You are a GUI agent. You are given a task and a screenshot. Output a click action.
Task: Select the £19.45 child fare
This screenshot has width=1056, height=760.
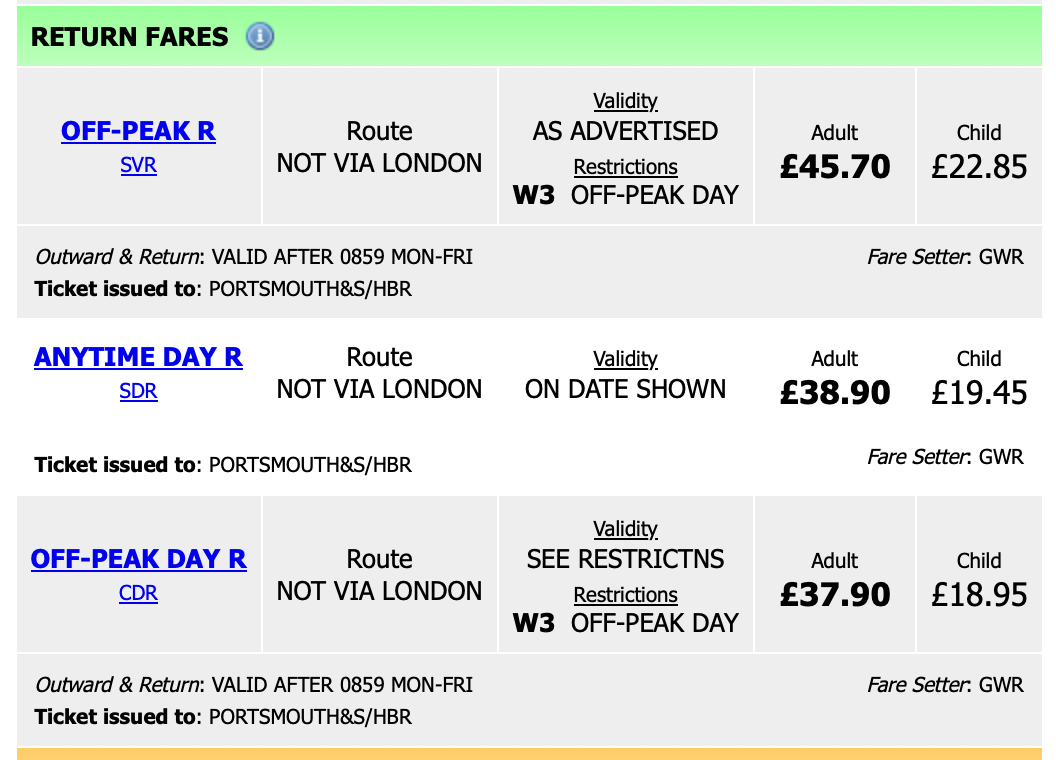coord(978,392)
